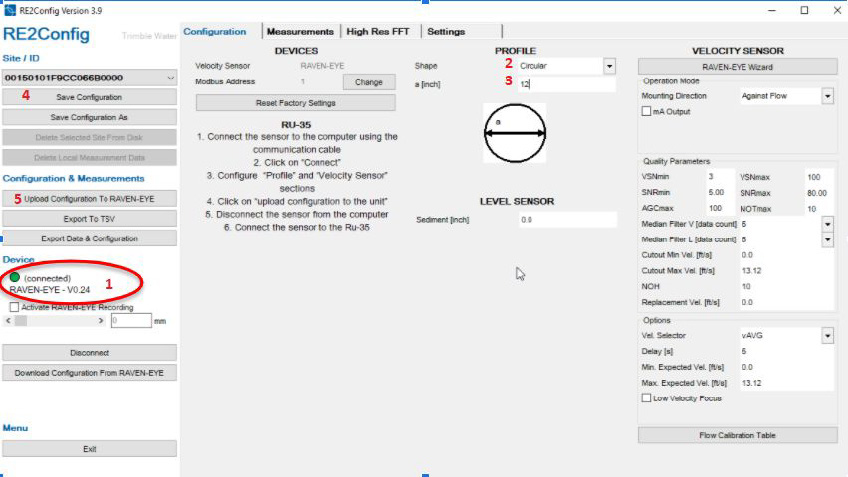Minimize the RE2Config window
848x477 pixels.
pos(772,10)
